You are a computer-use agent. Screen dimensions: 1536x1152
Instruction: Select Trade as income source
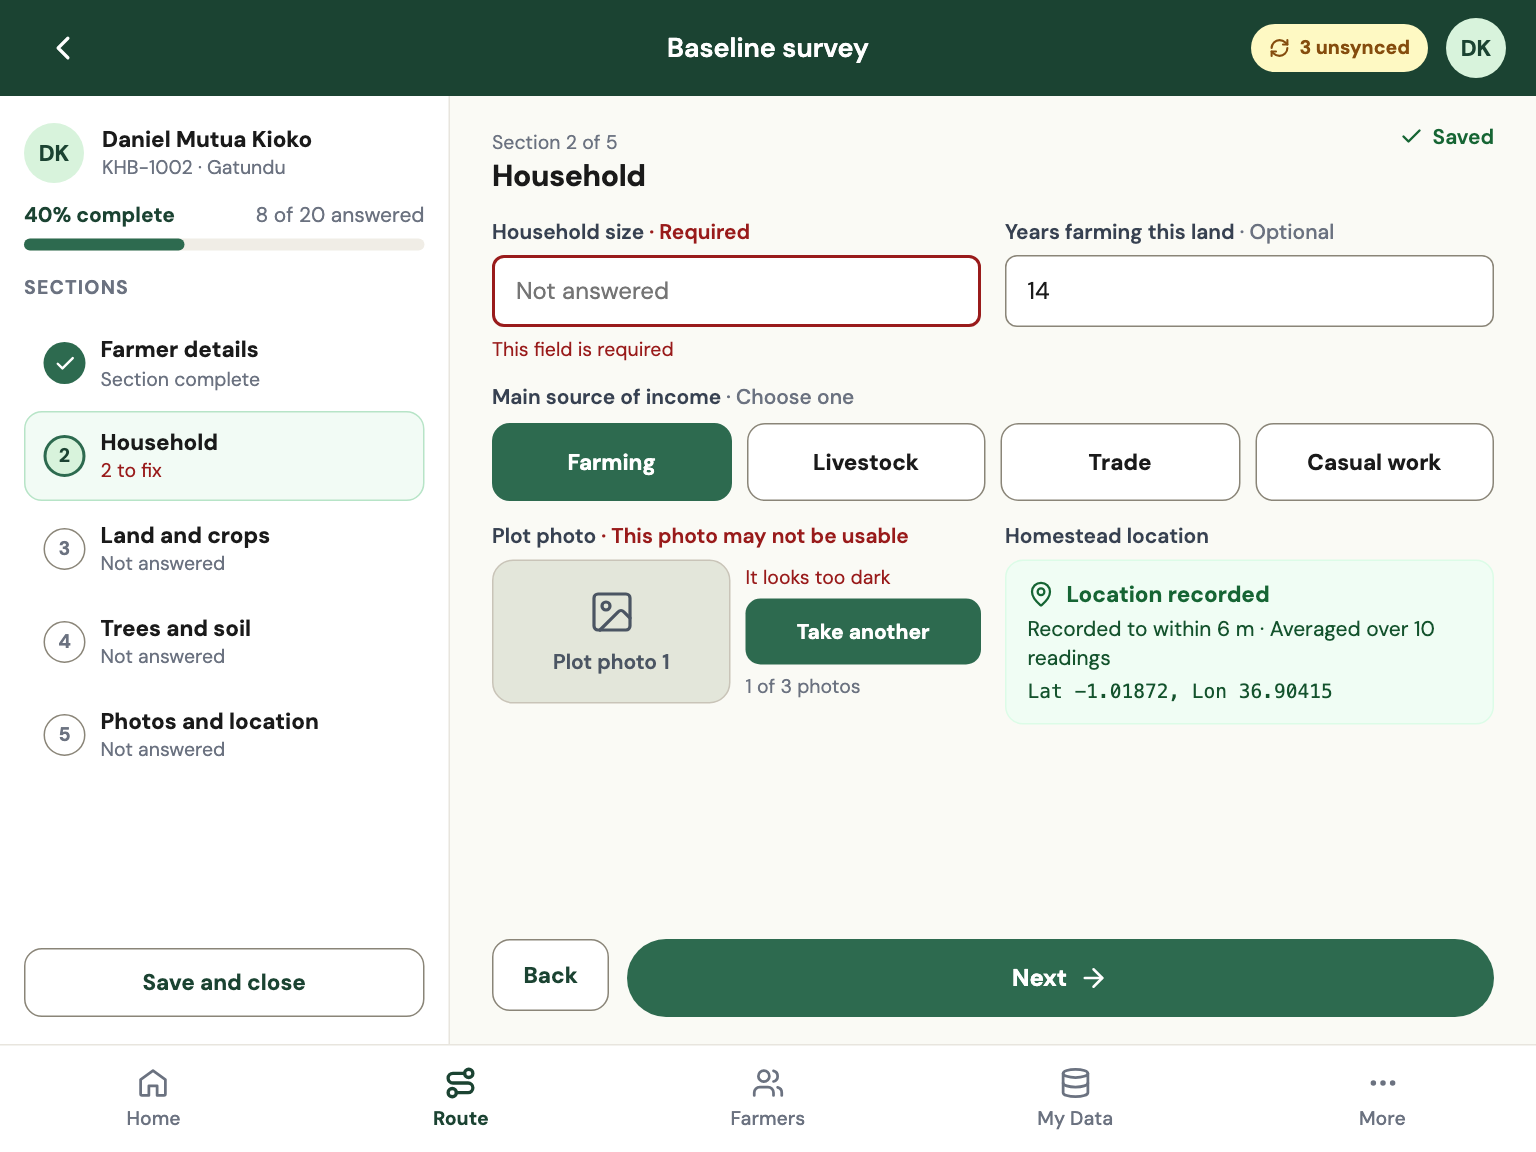[x=1120, y=462]
